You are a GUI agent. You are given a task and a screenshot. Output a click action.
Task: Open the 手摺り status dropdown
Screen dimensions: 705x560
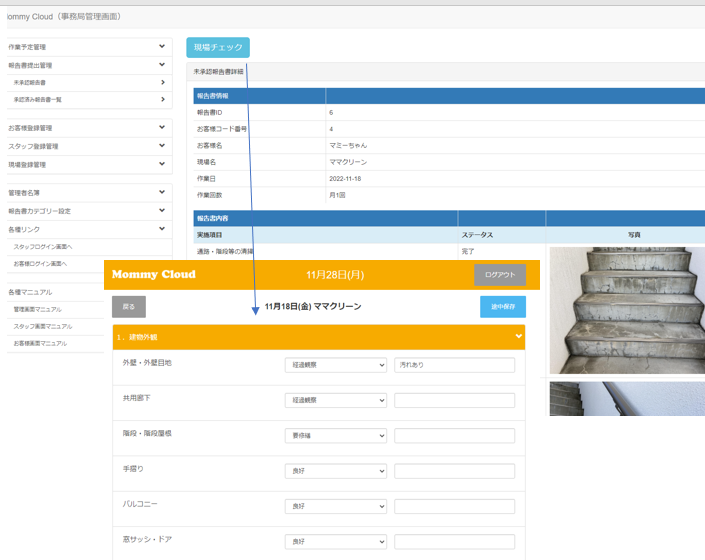point(335,471)
